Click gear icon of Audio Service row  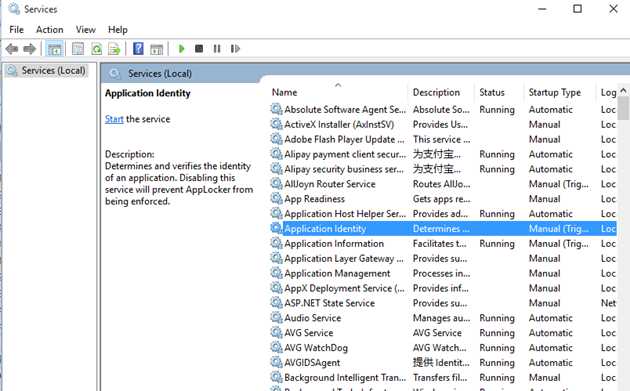(276, 317)
